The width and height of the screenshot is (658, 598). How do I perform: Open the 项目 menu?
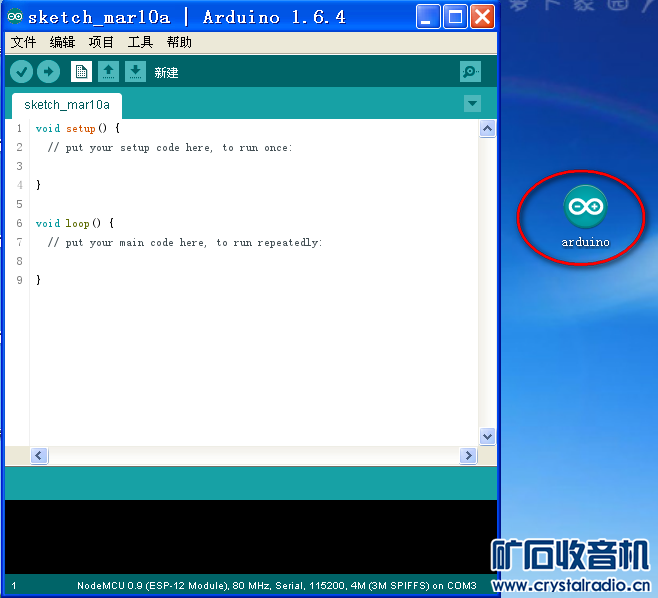point(101,42)
